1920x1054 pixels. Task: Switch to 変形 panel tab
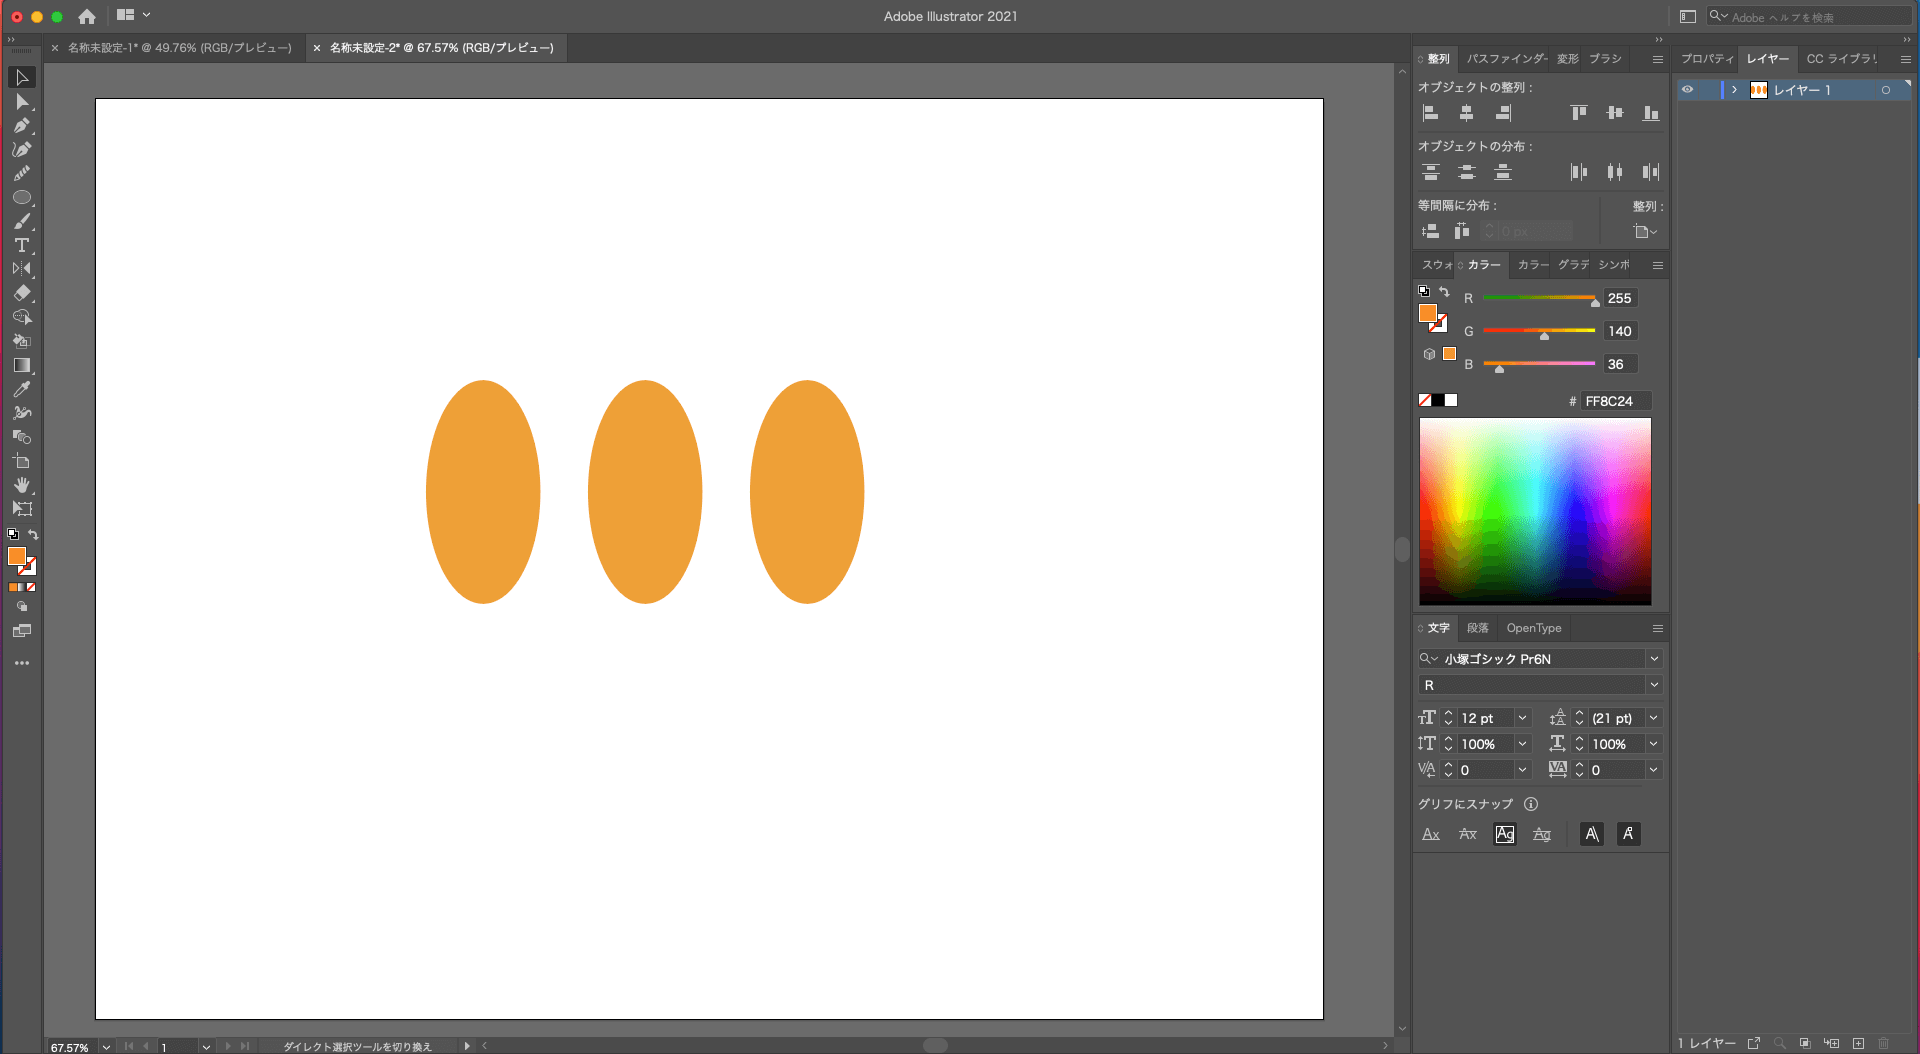pos(1568,59)
